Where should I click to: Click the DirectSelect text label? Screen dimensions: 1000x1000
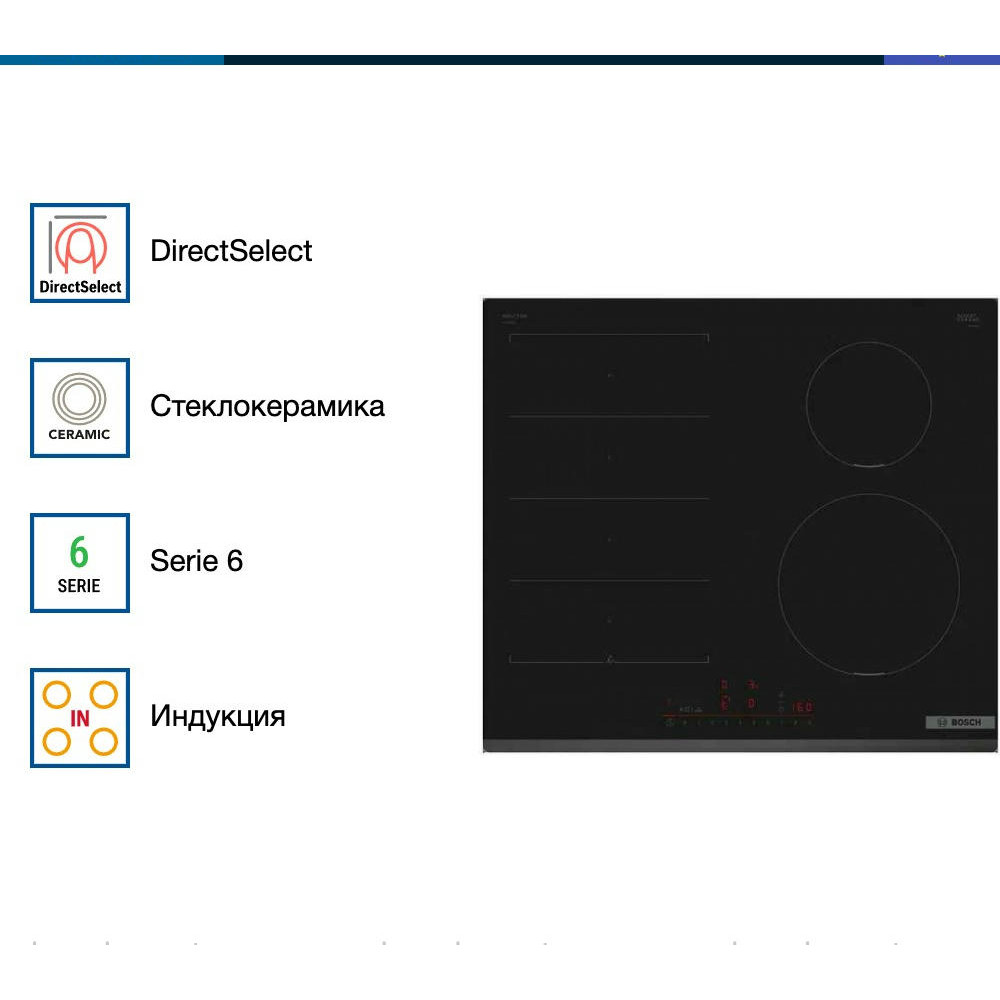231,251
